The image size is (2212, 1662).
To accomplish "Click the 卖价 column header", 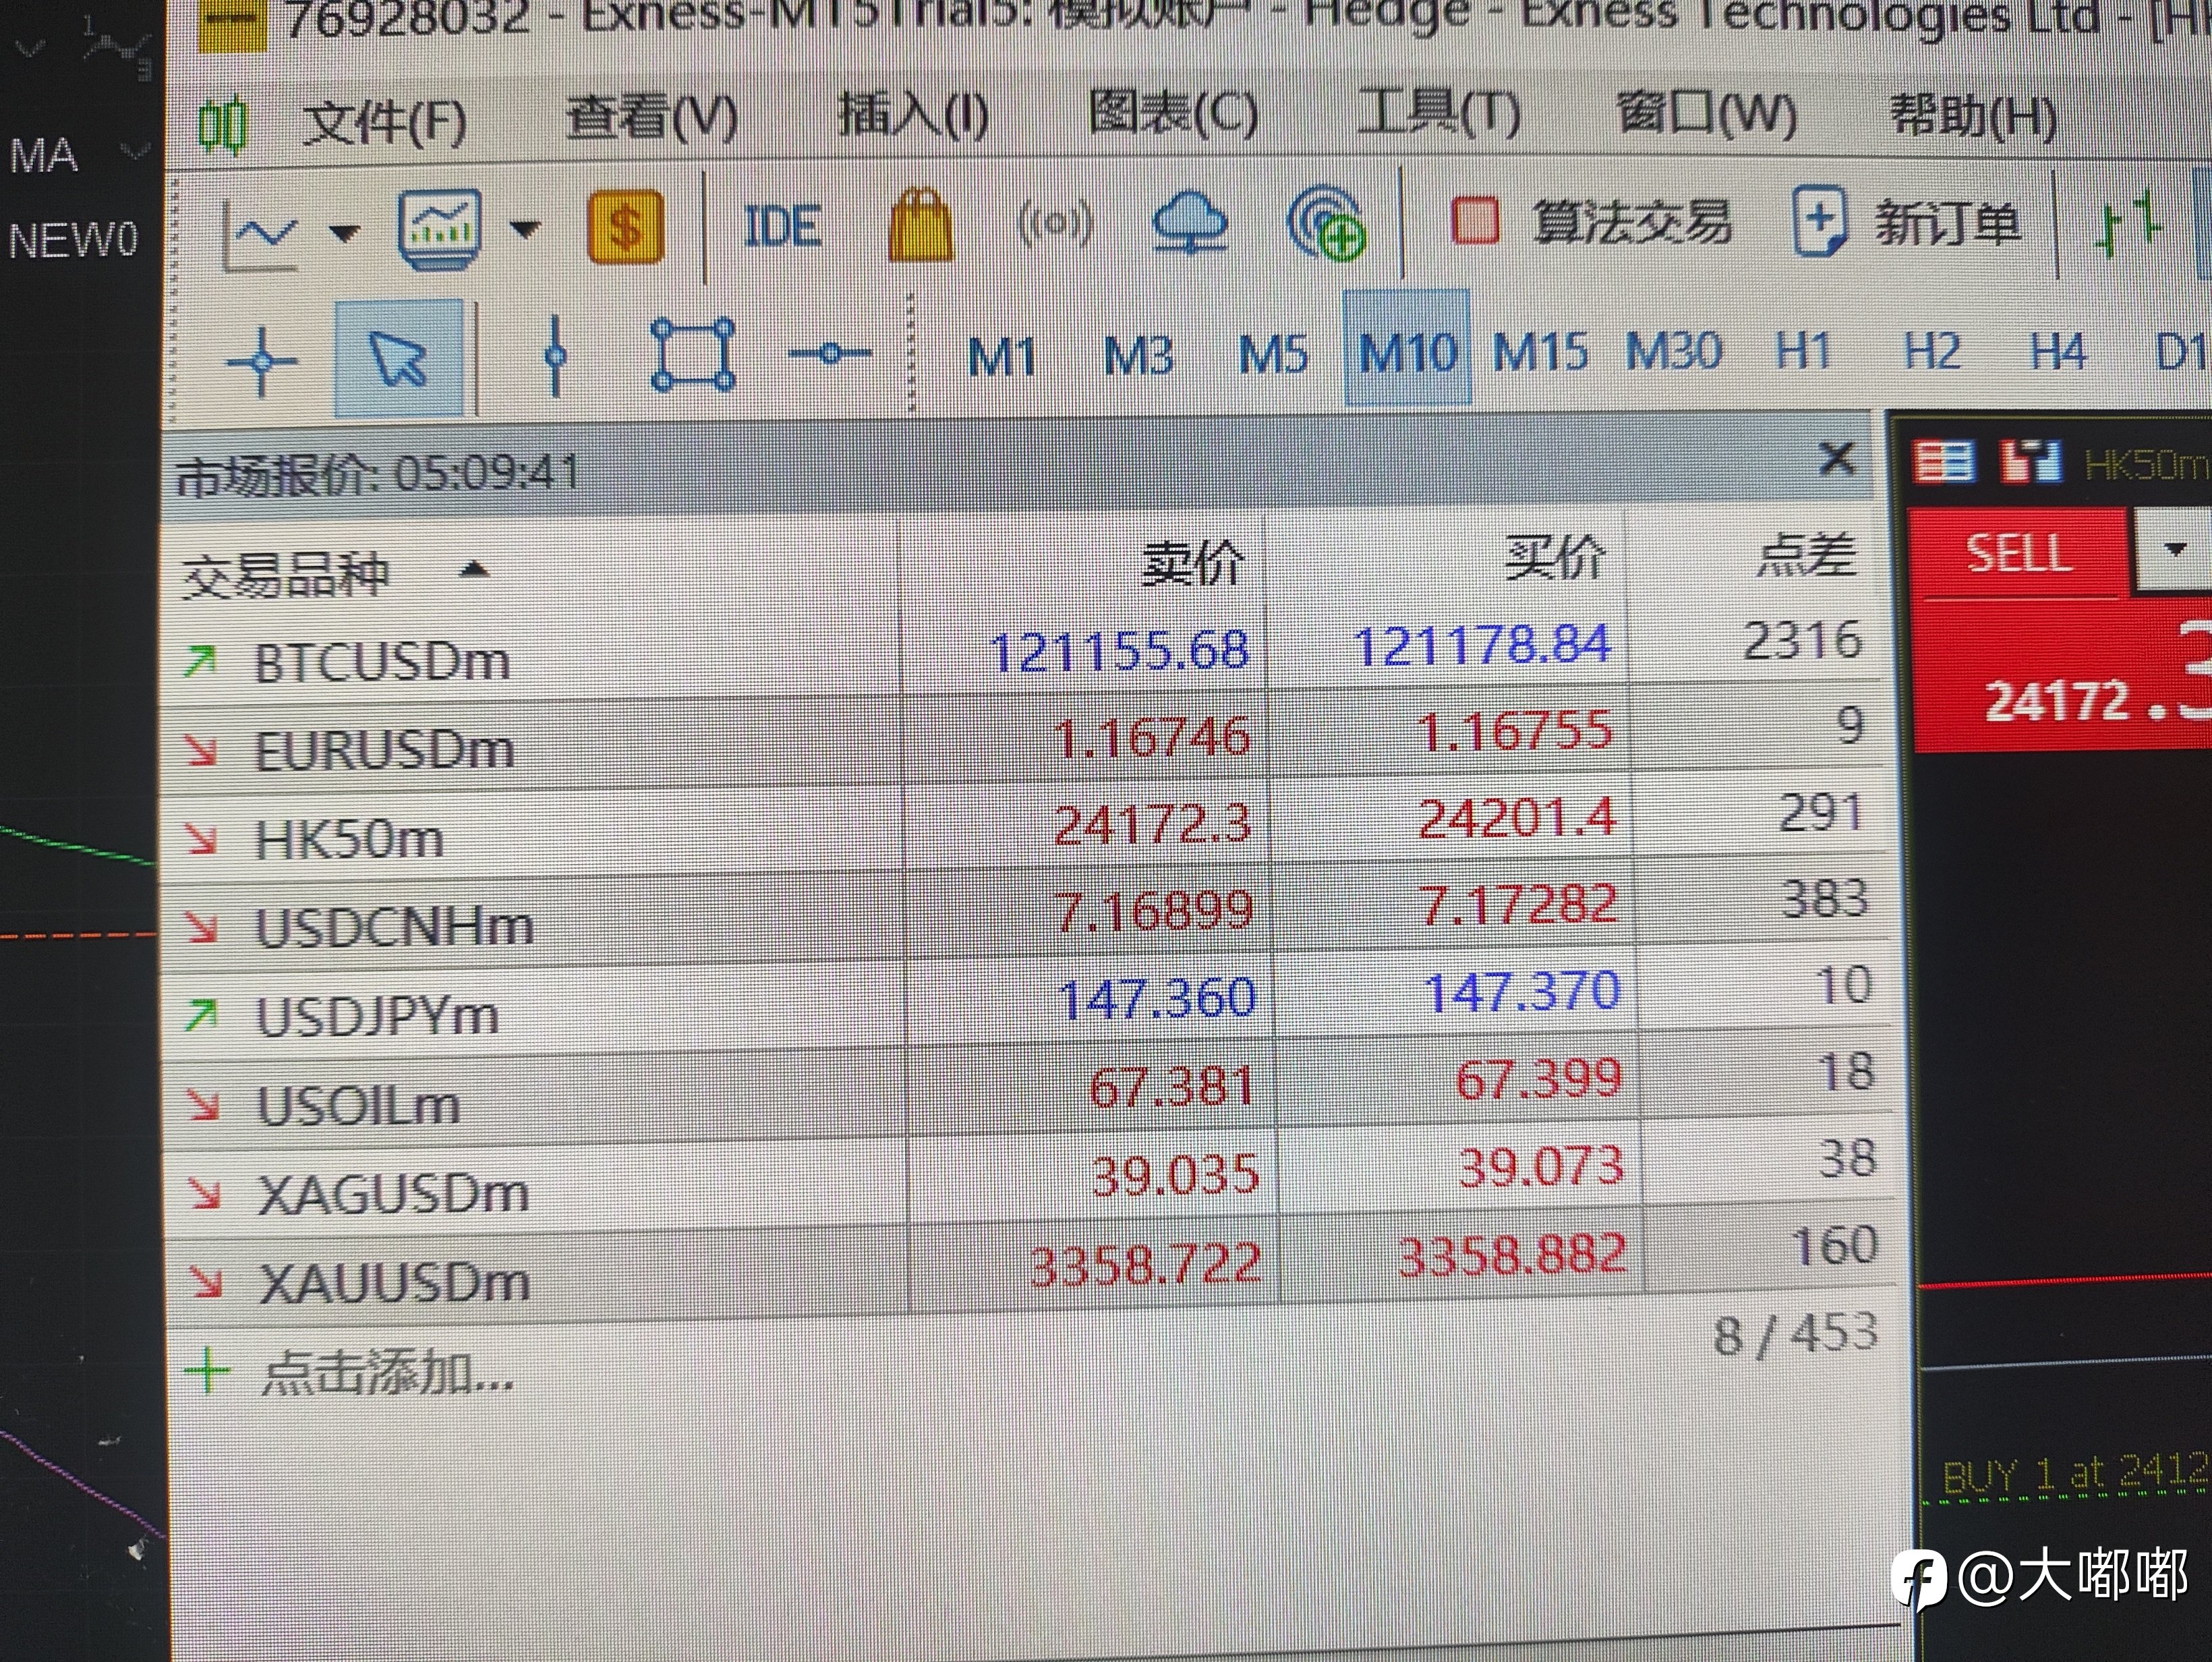I will (x=1192, y=565).
